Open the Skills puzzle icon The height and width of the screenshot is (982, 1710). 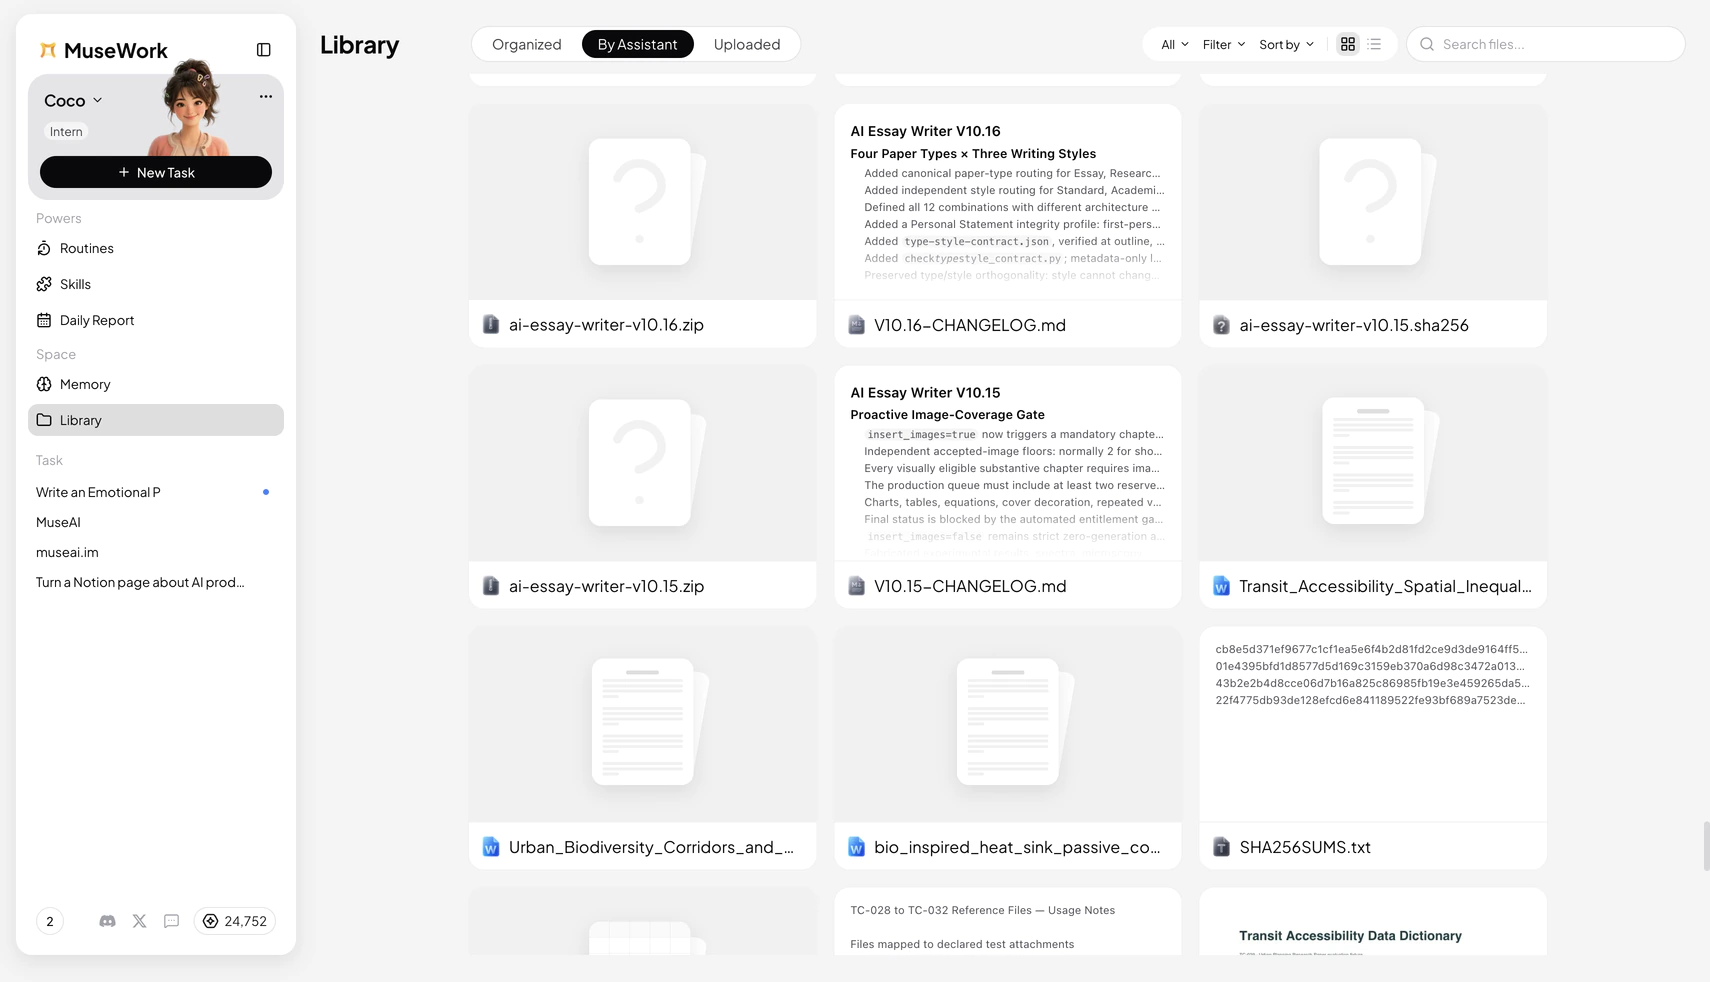tap(44, 284)
